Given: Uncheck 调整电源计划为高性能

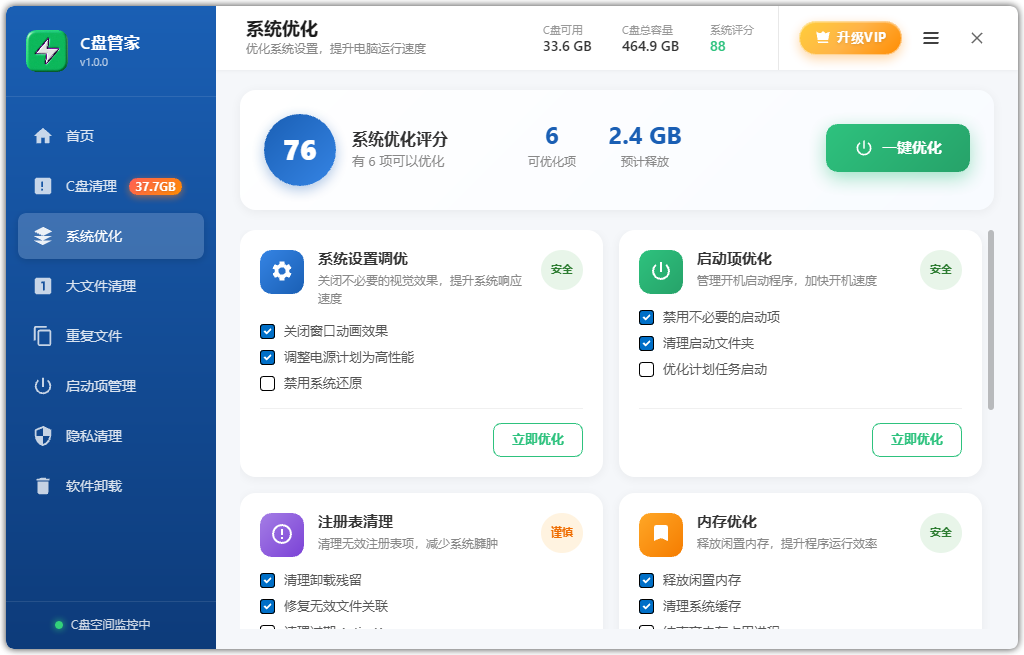Looking at the screenshot, I should click(268, 357).
